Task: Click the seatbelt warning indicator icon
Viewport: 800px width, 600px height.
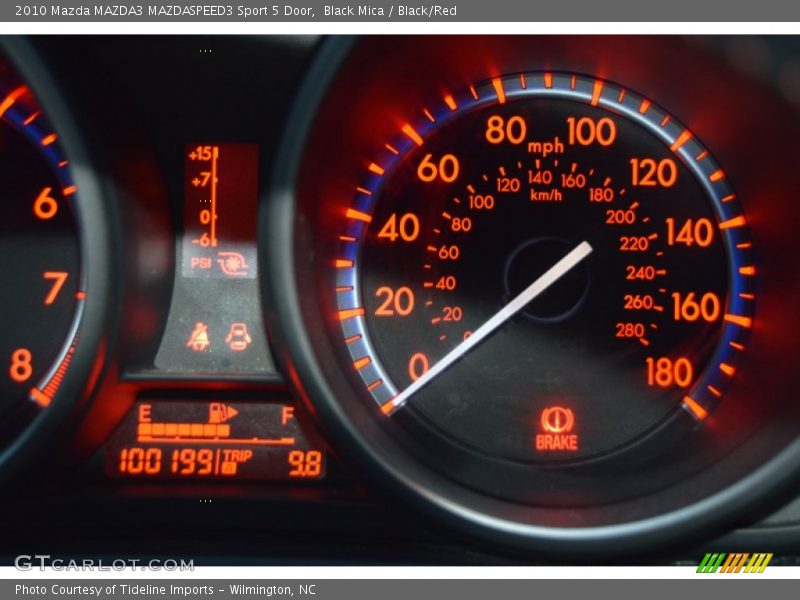Action: (x=199, y=337)
